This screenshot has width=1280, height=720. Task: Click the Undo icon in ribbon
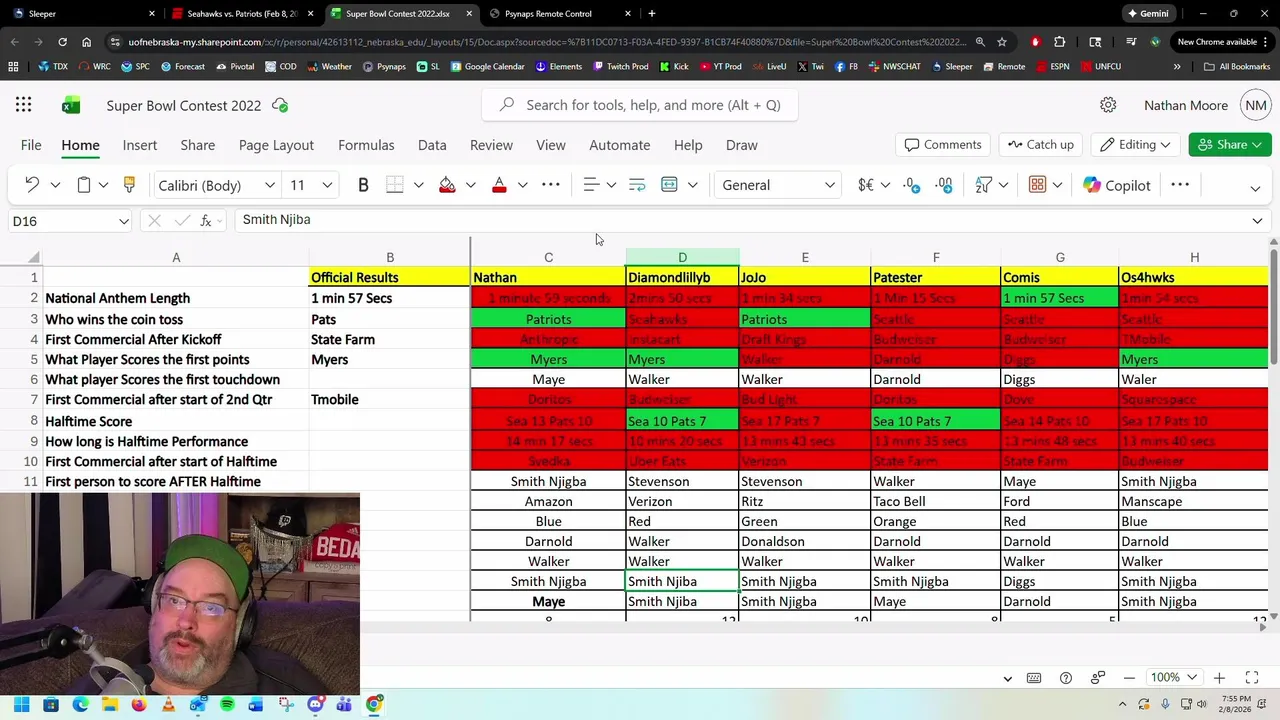[x=31, y=185]
